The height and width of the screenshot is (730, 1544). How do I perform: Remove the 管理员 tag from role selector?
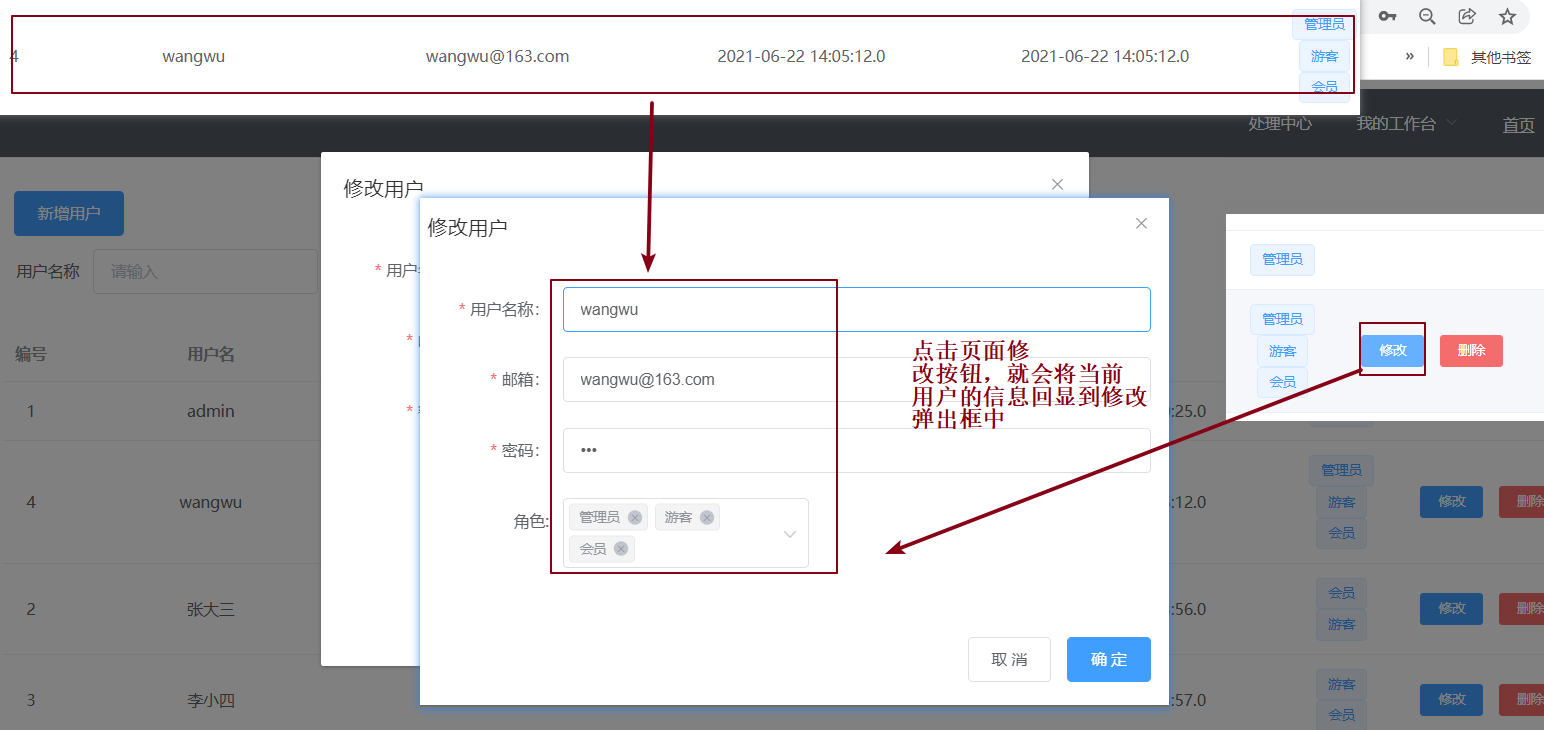(634, 518)
